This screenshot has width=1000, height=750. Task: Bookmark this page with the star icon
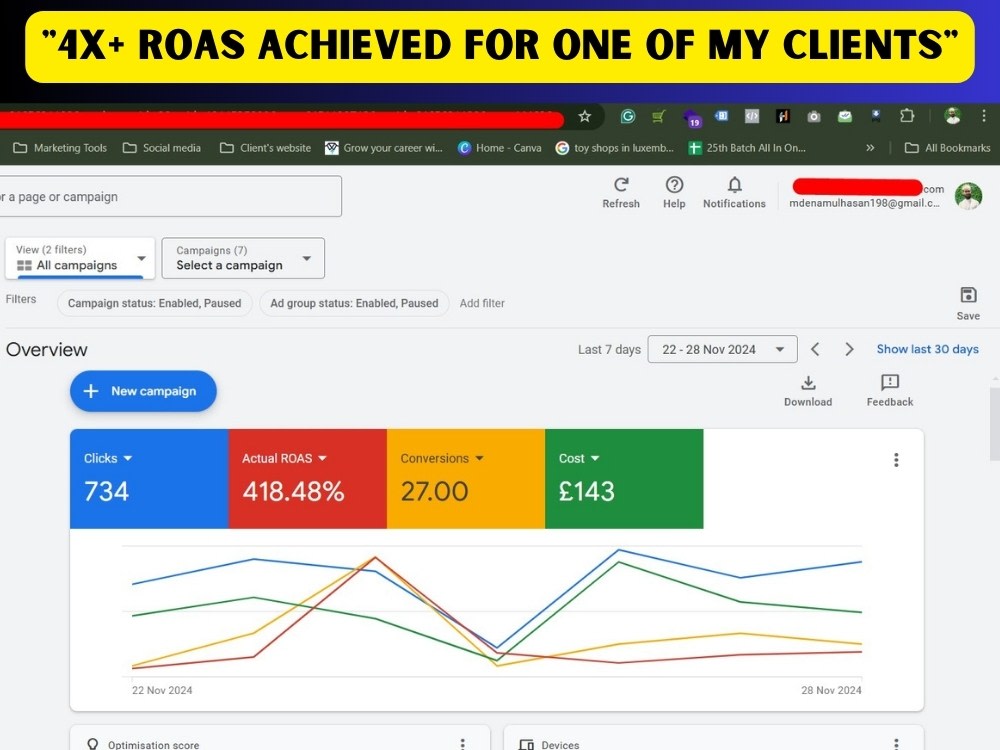tap(584, 116)
